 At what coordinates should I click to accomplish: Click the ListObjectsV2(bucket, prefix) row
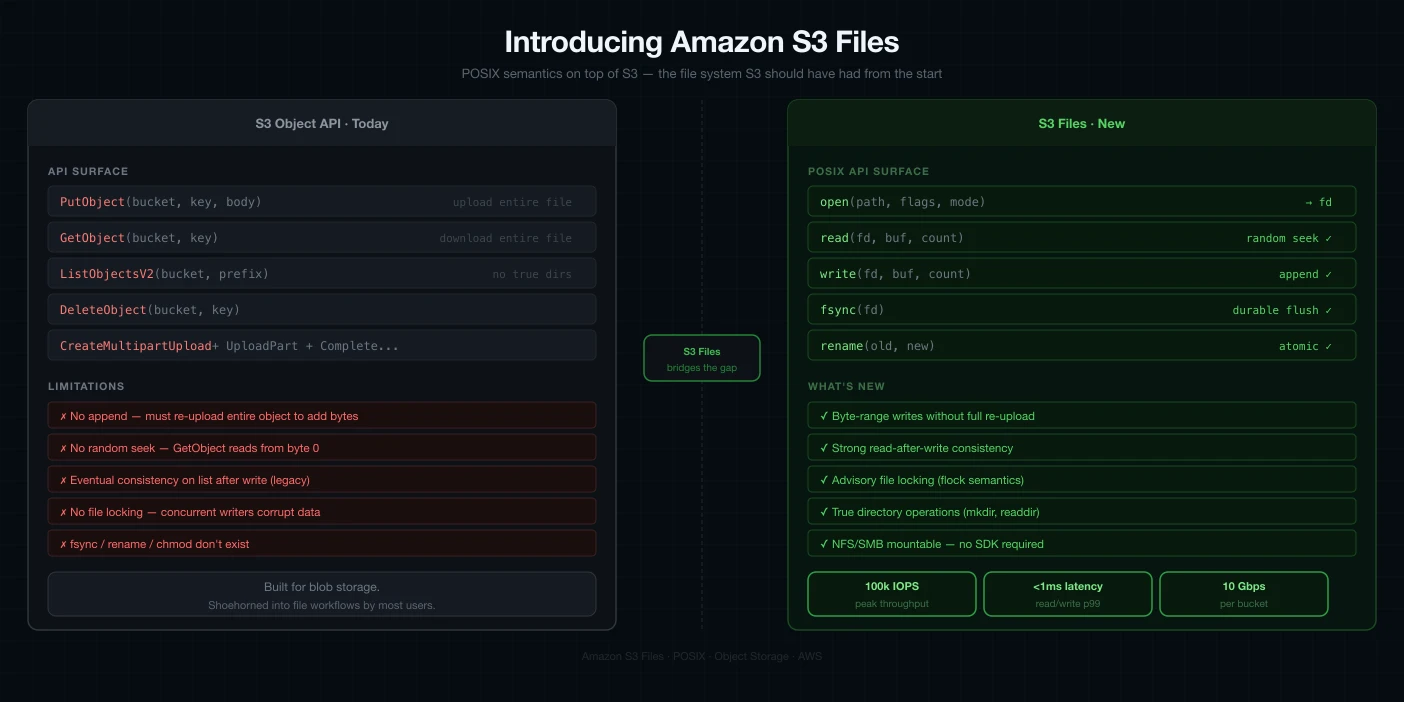click(322, 274)
